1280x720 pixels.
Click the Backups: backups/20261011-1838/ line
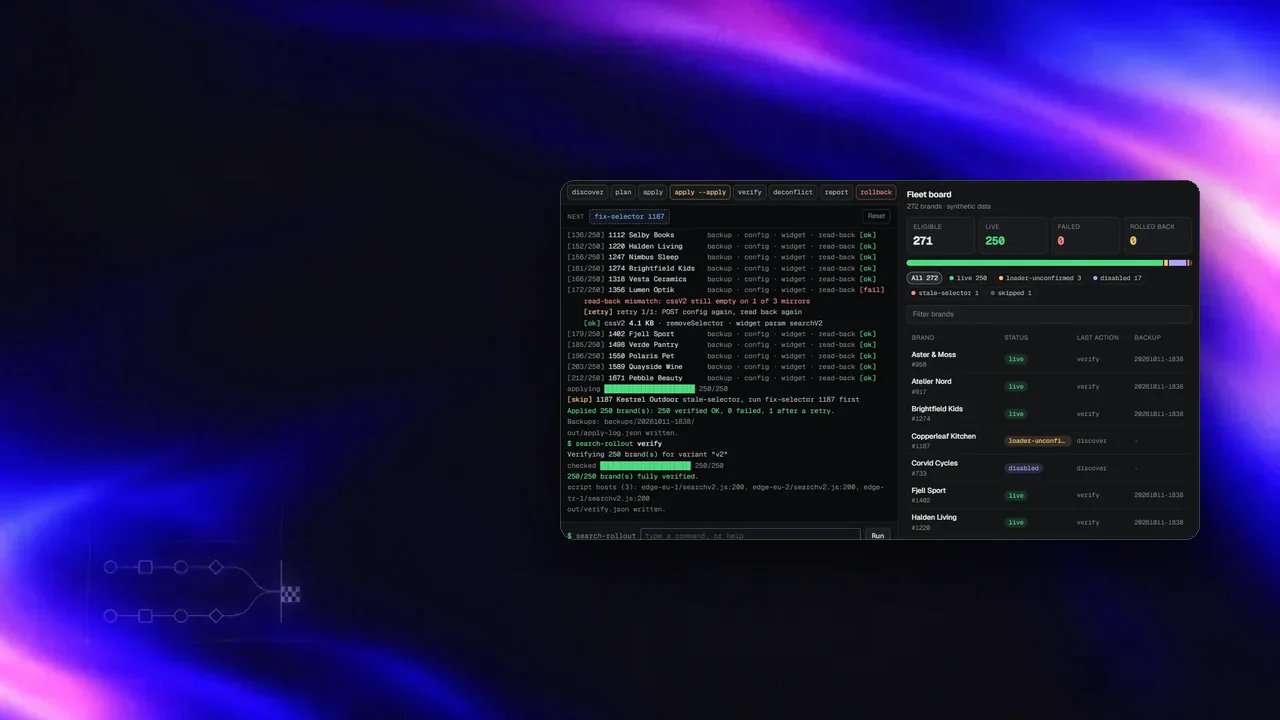(630, 422)
